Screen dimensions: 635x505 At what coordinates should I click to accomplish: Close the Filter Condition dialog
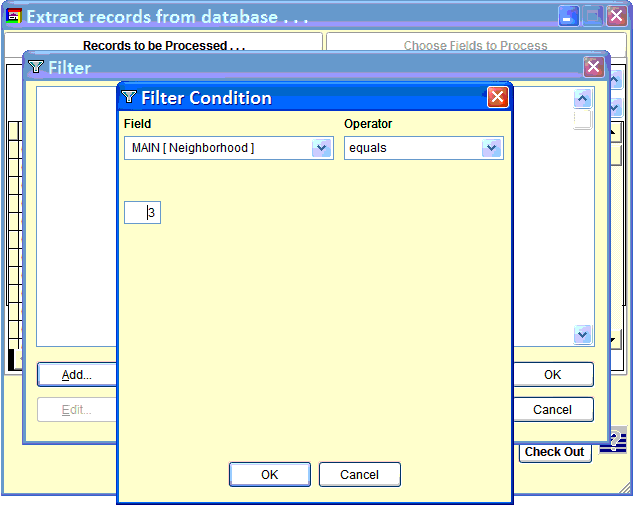(x=497, y=97)
